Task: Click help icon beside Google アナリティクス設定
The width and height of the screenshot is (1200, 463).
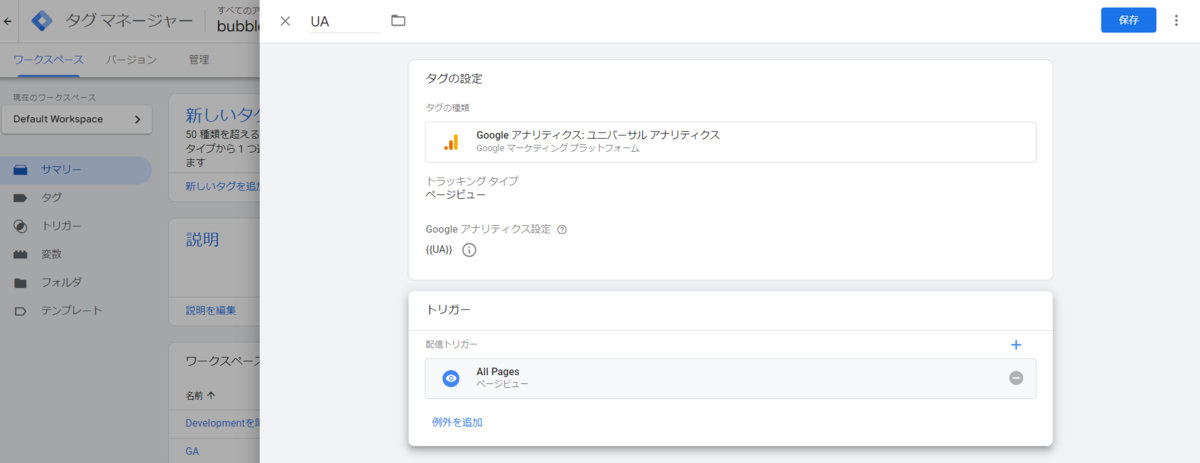Action: pos(562,229)
